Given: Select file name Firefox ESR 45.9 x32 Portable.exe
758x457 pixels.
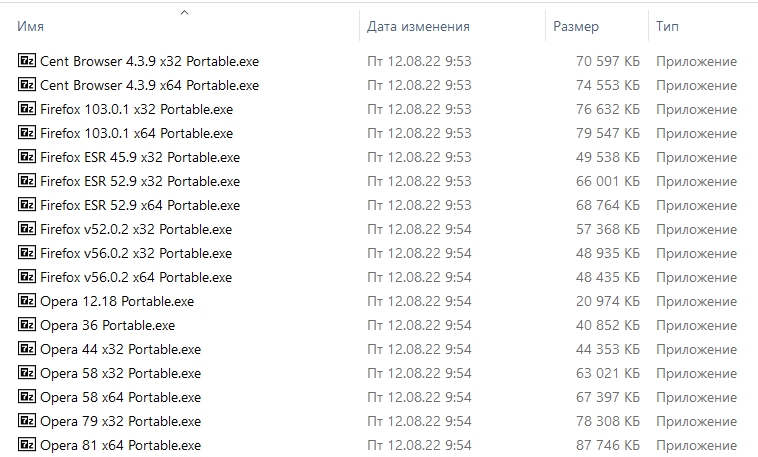Looking at the screenshot, I should point(140,157).
